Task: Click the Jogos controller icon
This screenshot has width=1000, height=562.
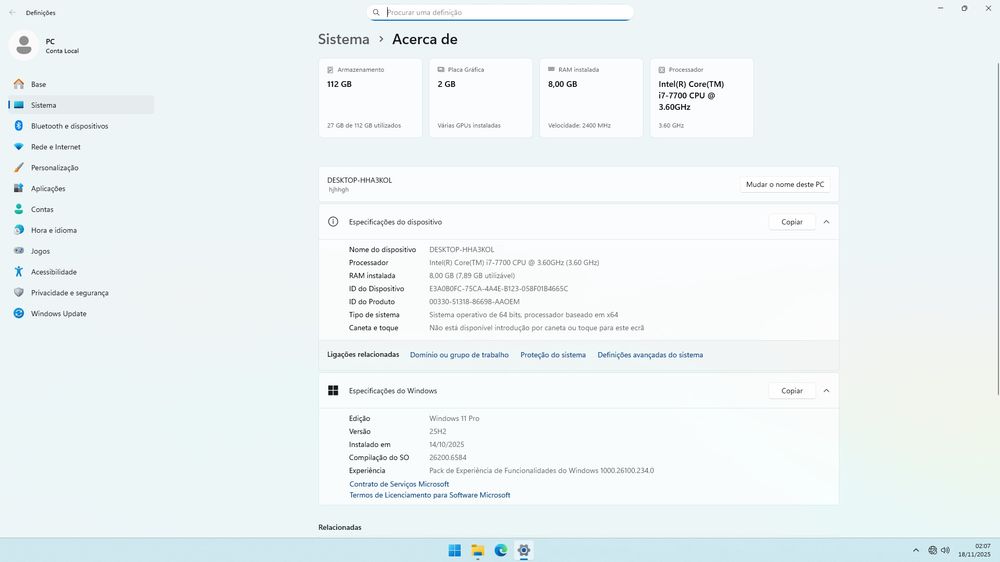Action: point(18,251)
